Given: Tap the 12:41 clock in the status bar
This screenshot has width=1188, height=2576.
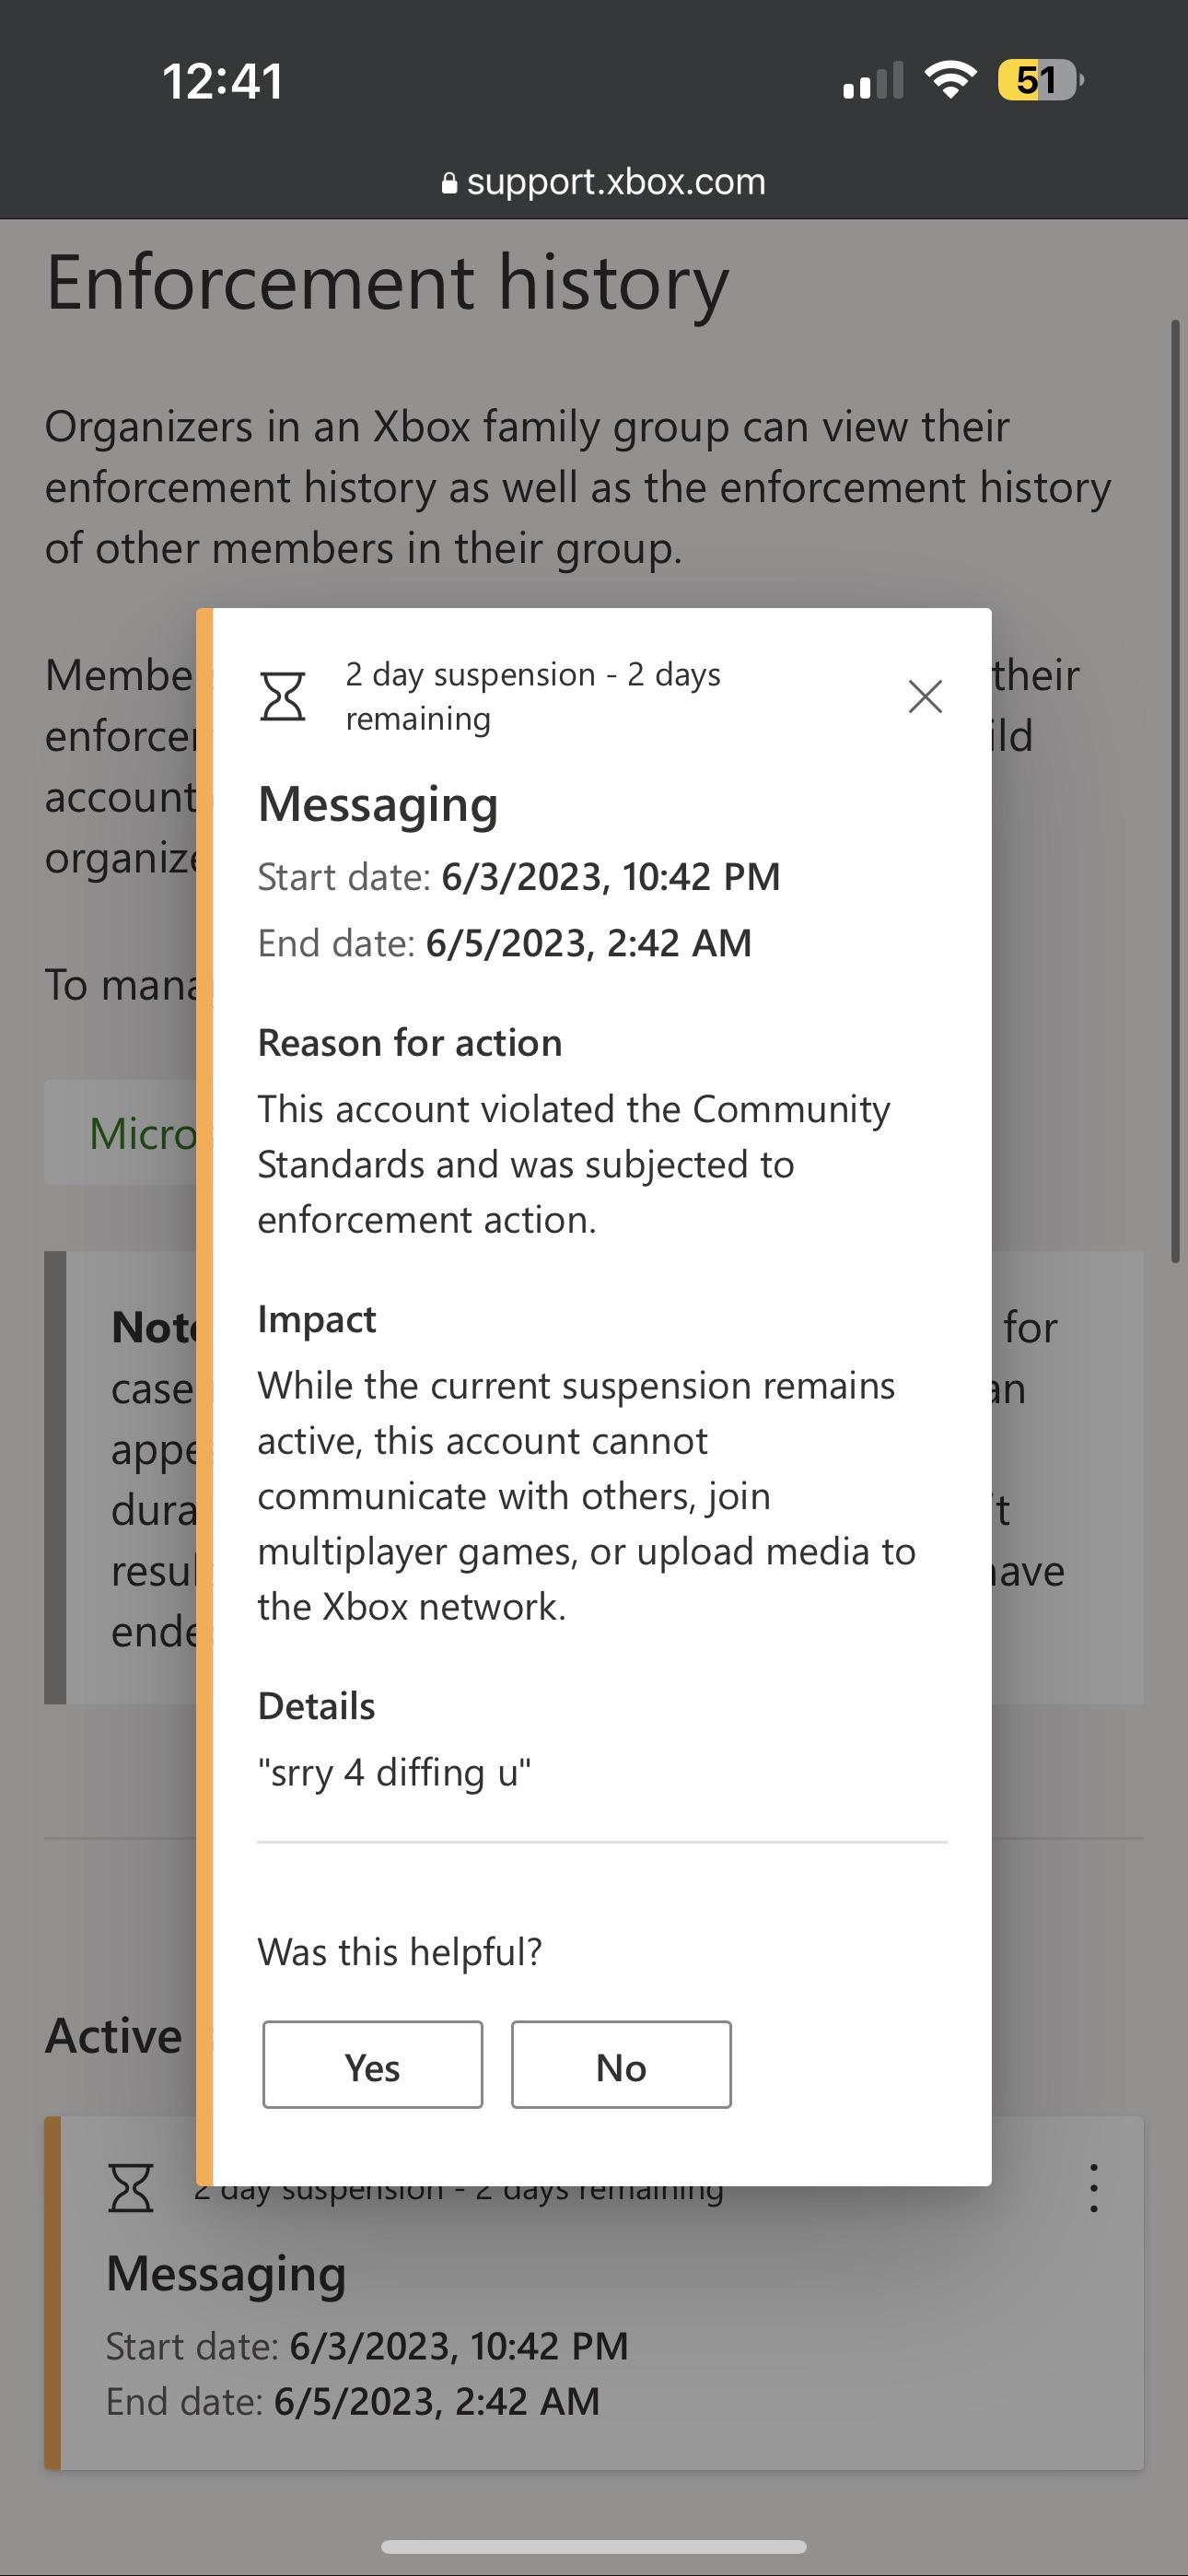Looking at the screenshot, I should point(223,81).
